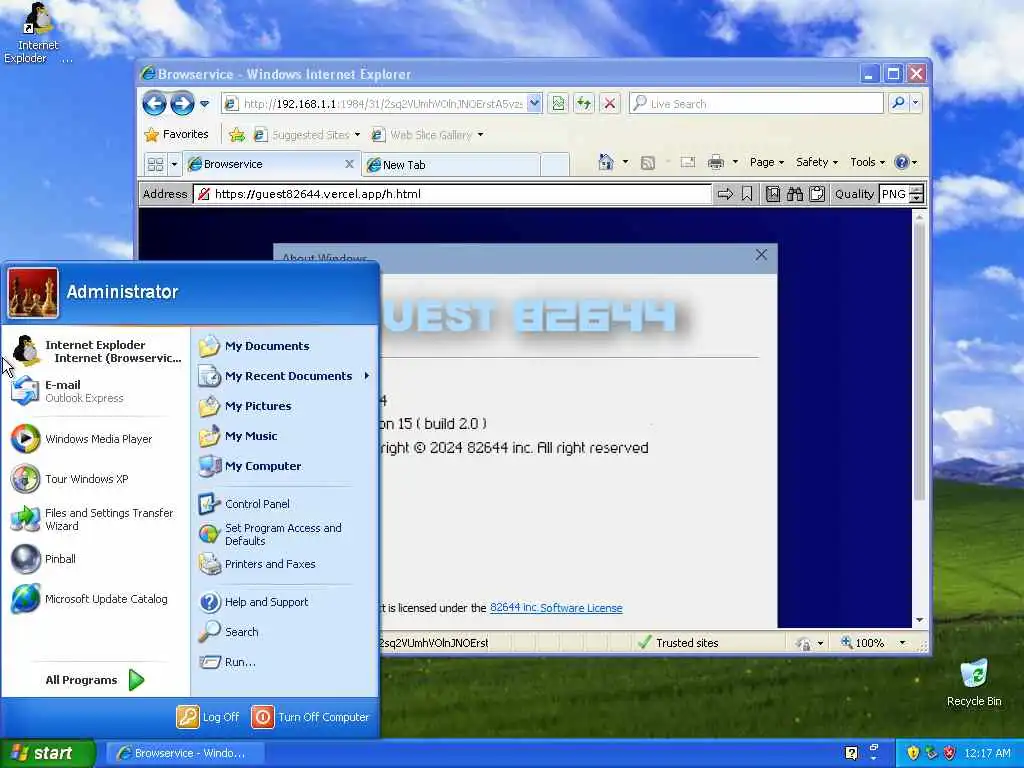
Task: Click the Read Mail icon
Action: coord(688,162)
